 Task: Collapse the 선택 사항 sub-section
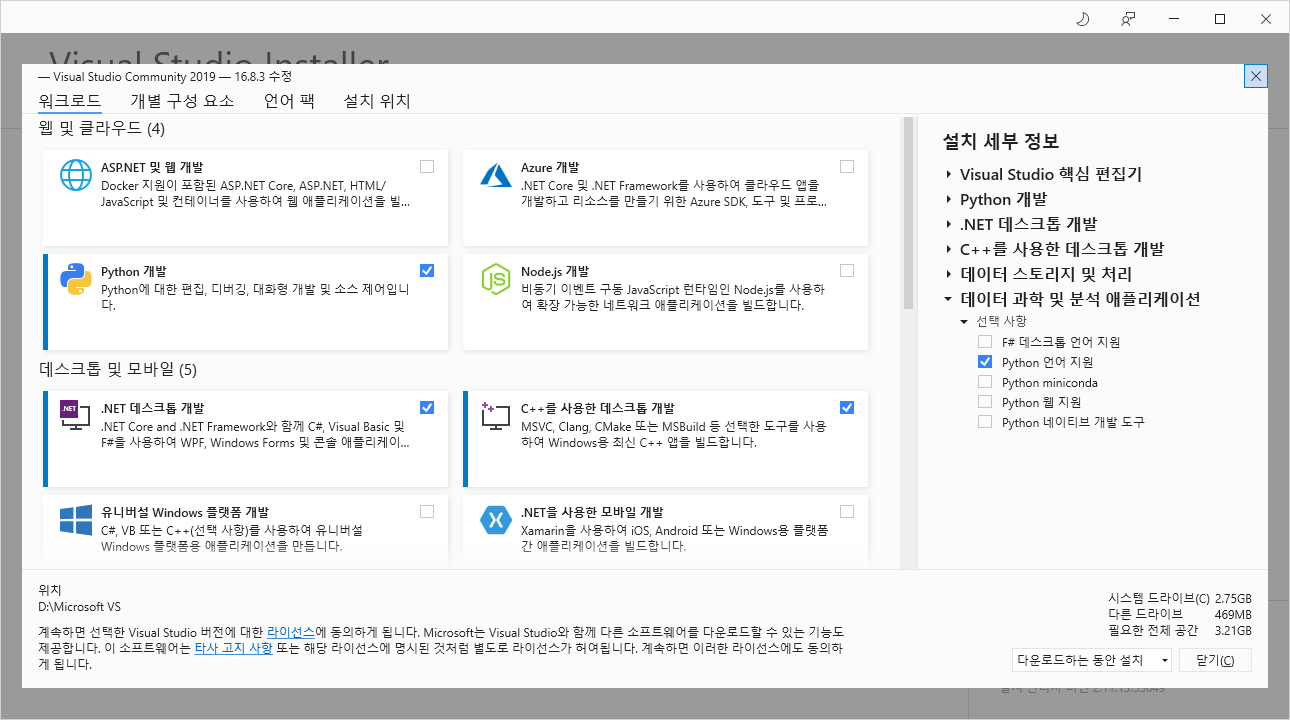964,322
